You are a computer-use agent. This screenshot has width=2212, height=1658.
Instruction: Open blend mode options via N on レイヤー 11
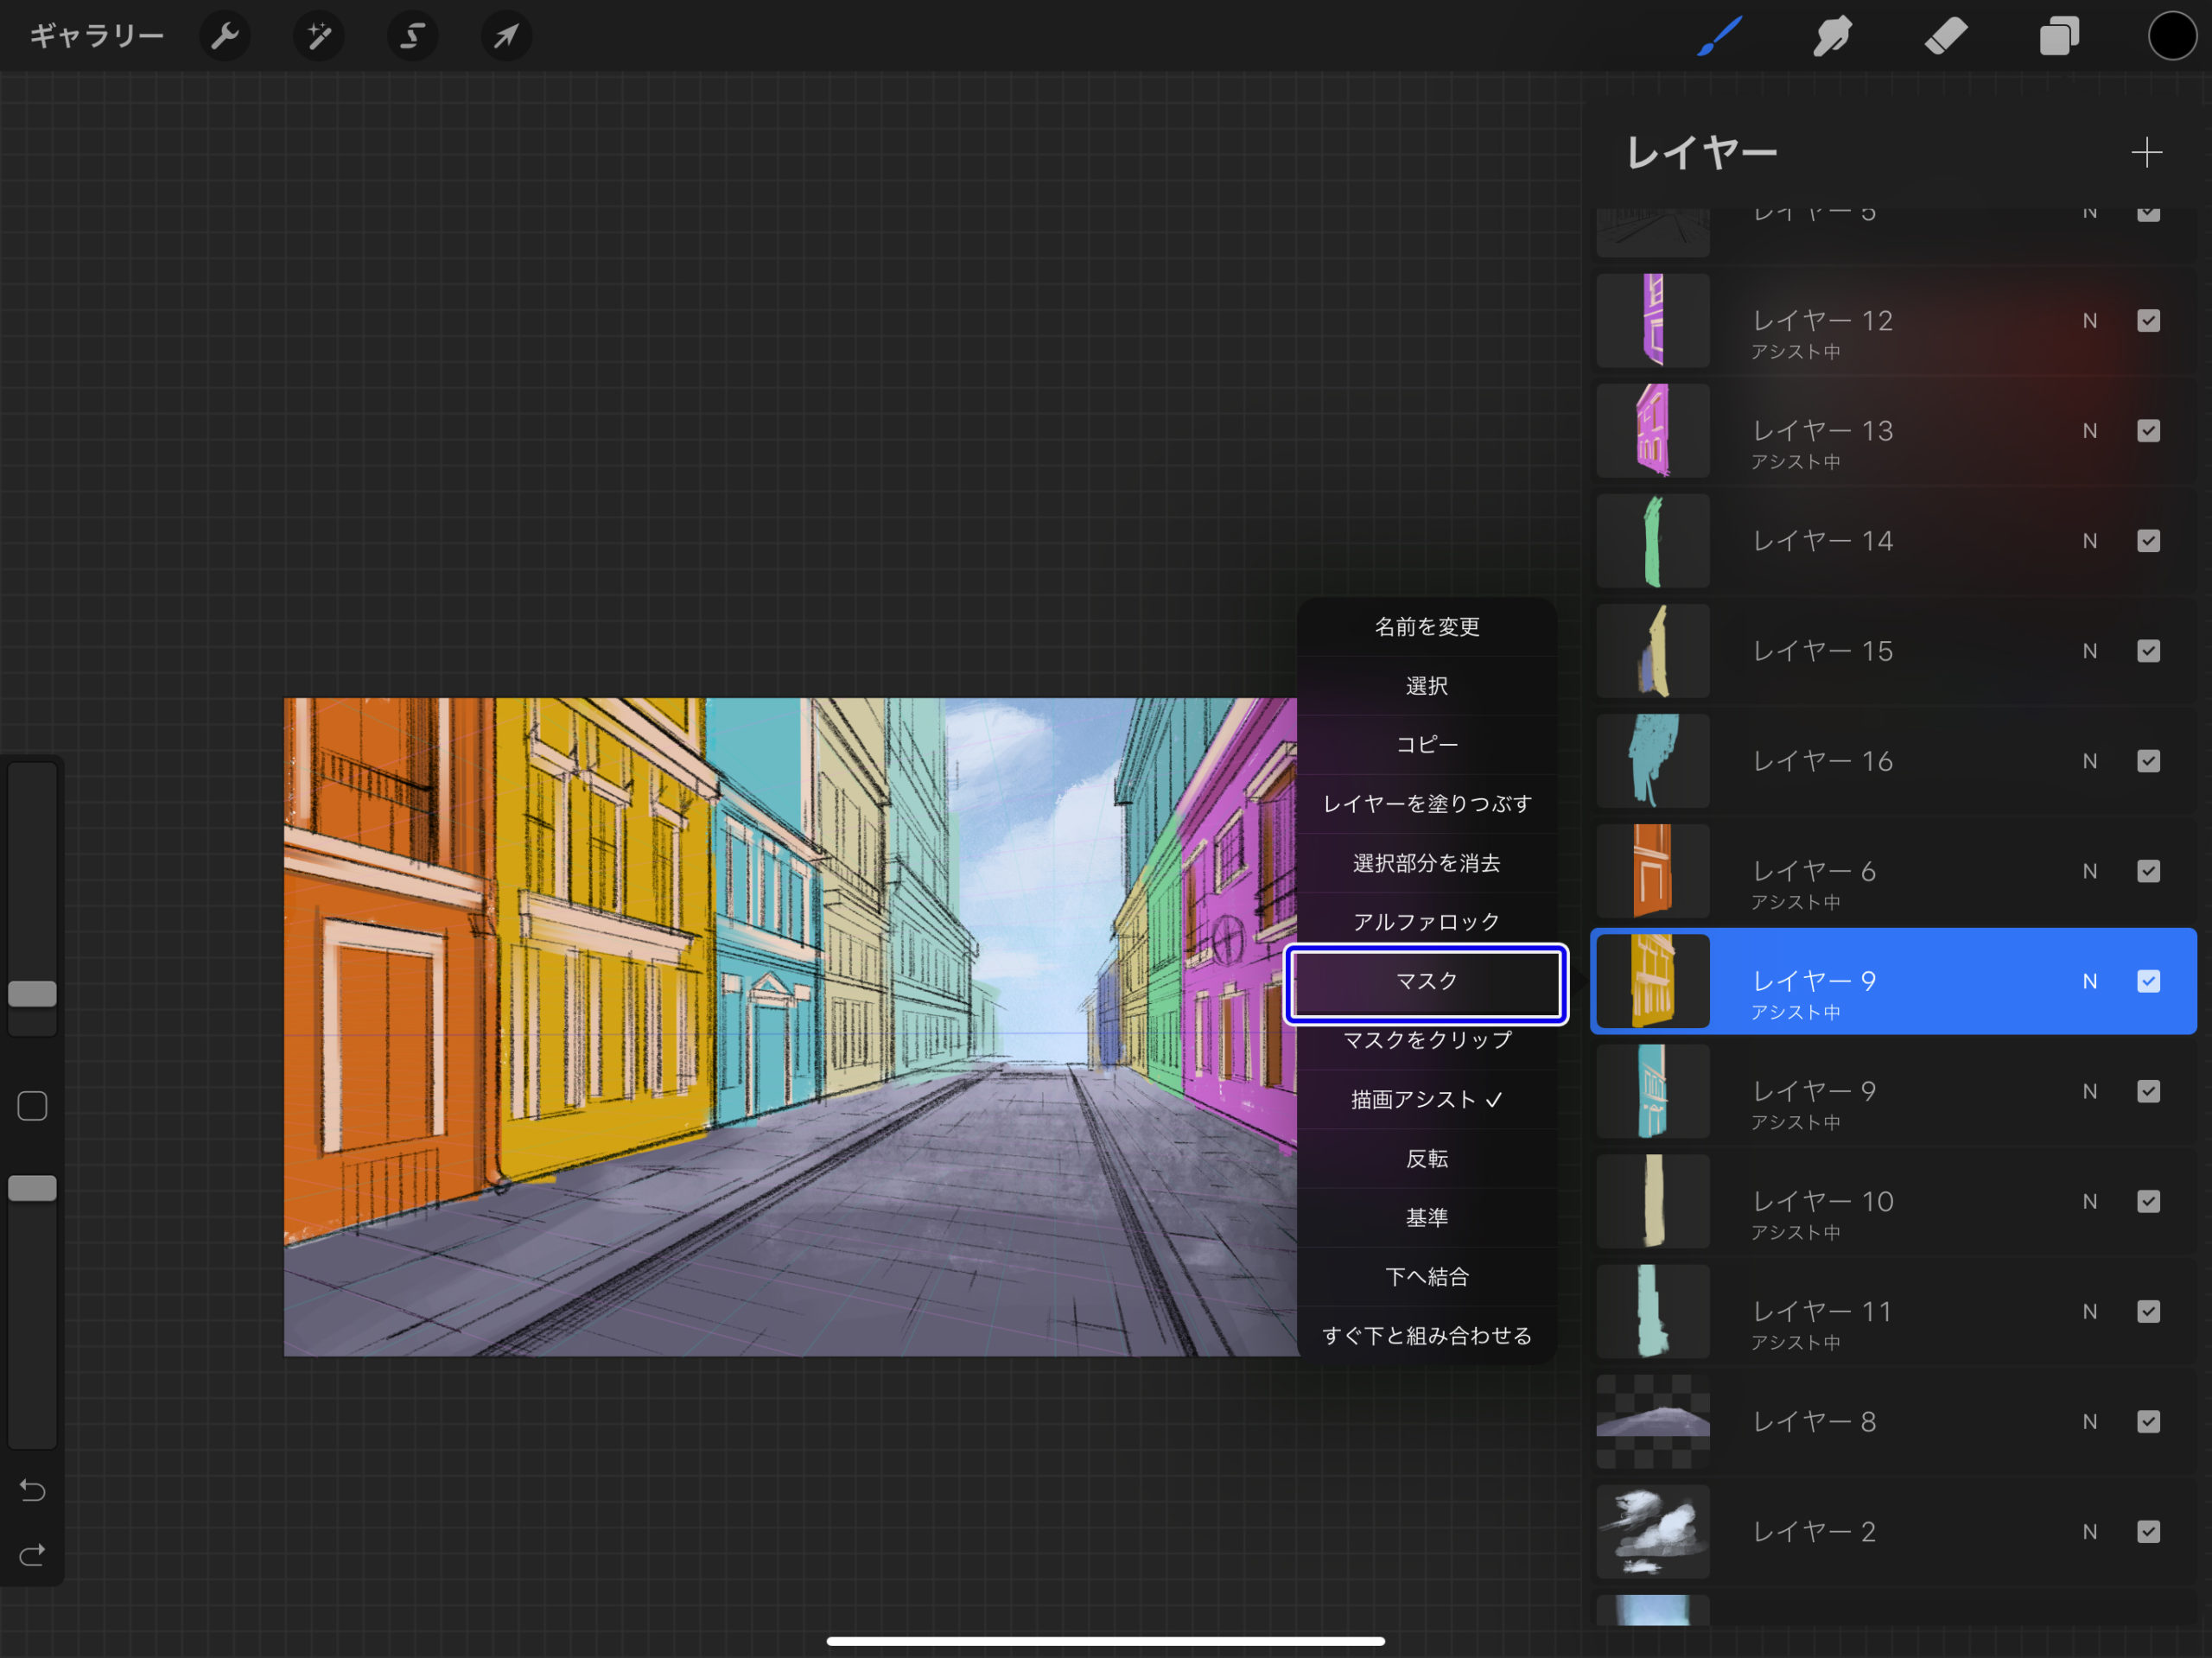(2089, 1311)
